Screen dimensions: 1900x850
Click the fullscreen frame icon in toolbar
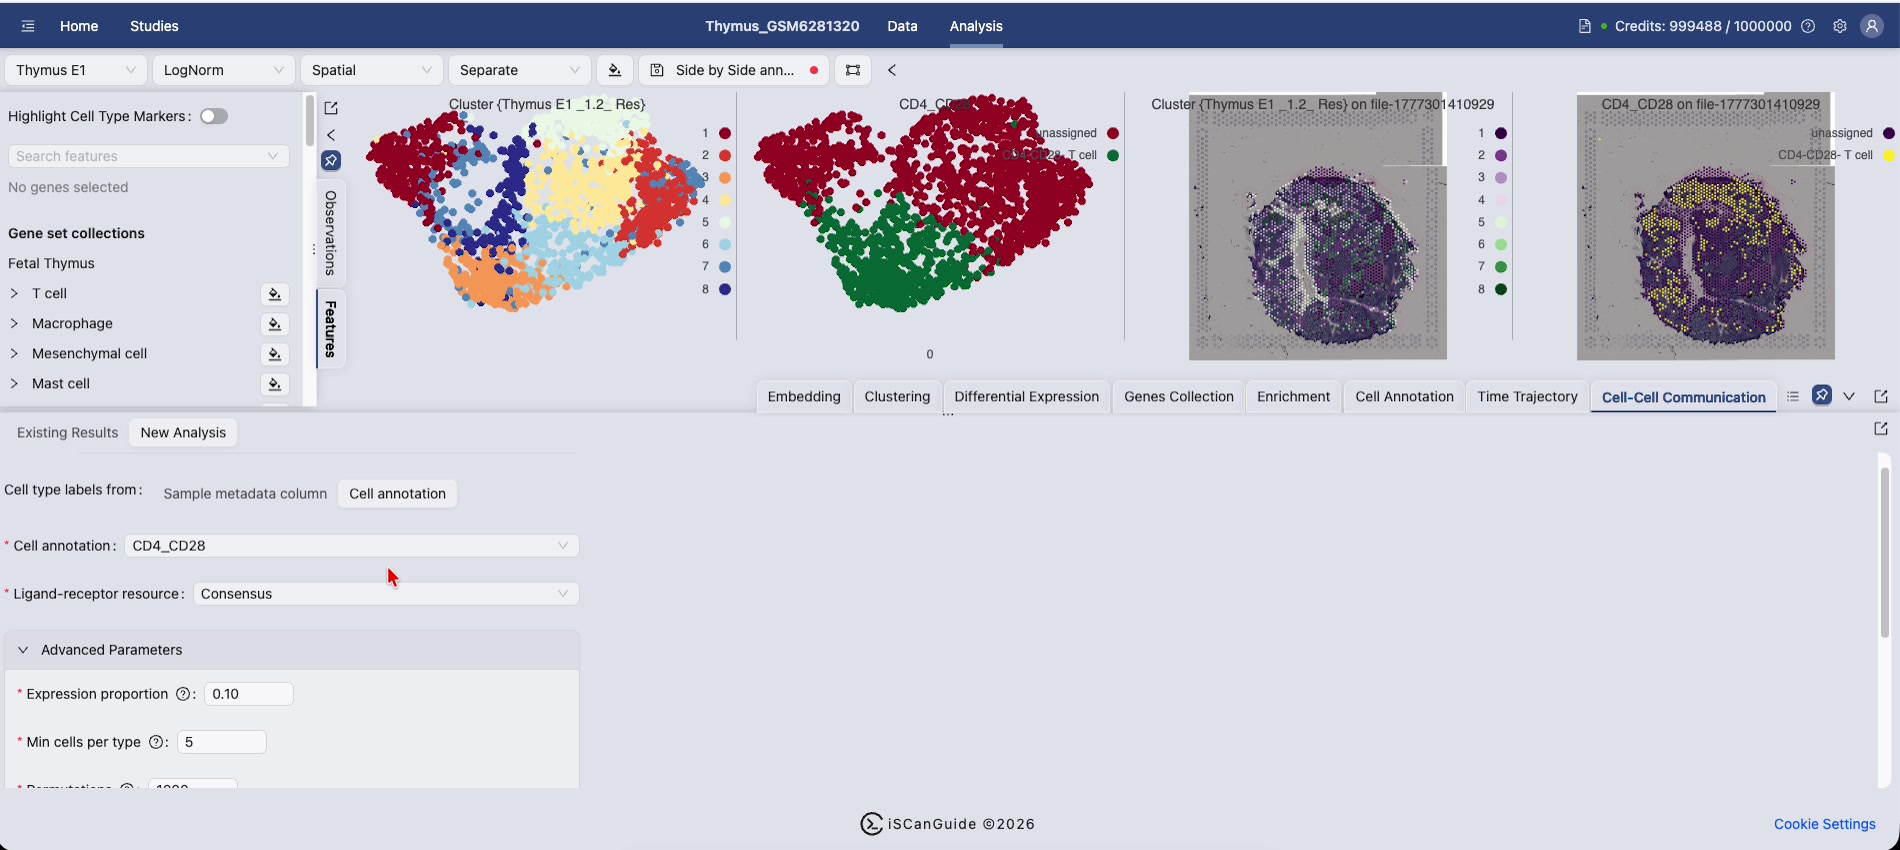click(853, 70)
